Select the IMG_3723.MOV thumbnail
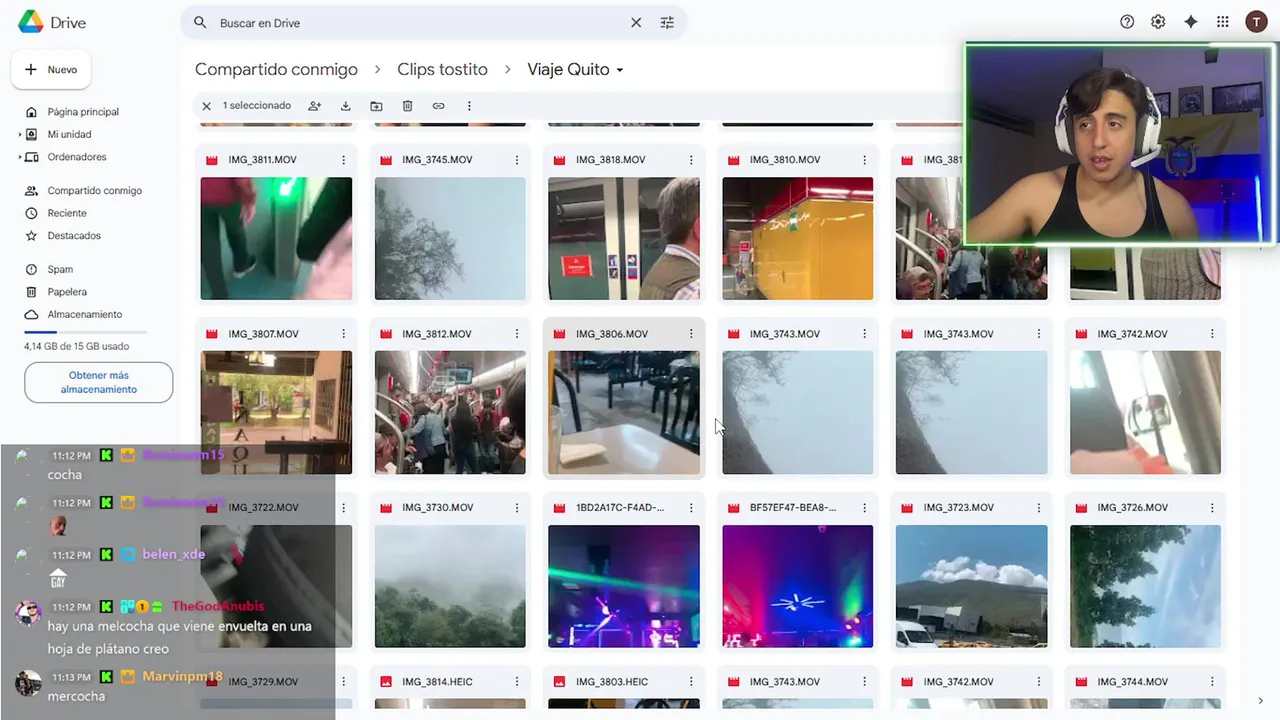Viewport: 1280px width, 720px height. (971, 586)
